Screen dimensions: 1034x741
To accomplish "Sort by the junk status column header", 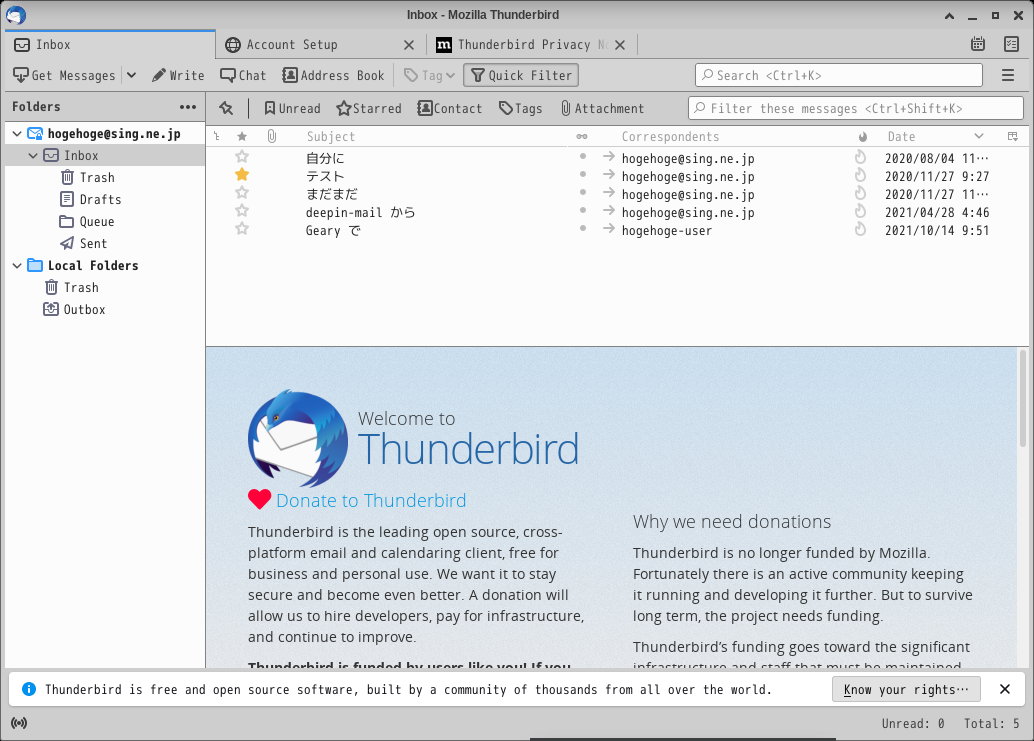I will (863, 136).
